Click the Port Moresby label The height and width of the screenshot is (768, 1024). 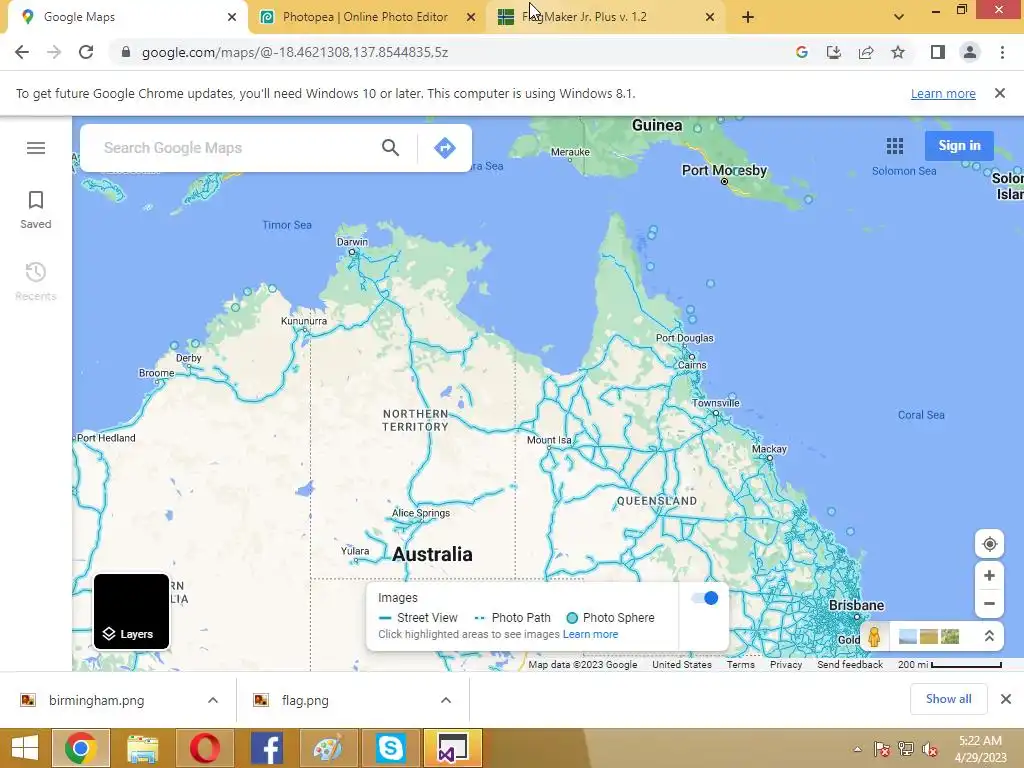tap(724, 170)
